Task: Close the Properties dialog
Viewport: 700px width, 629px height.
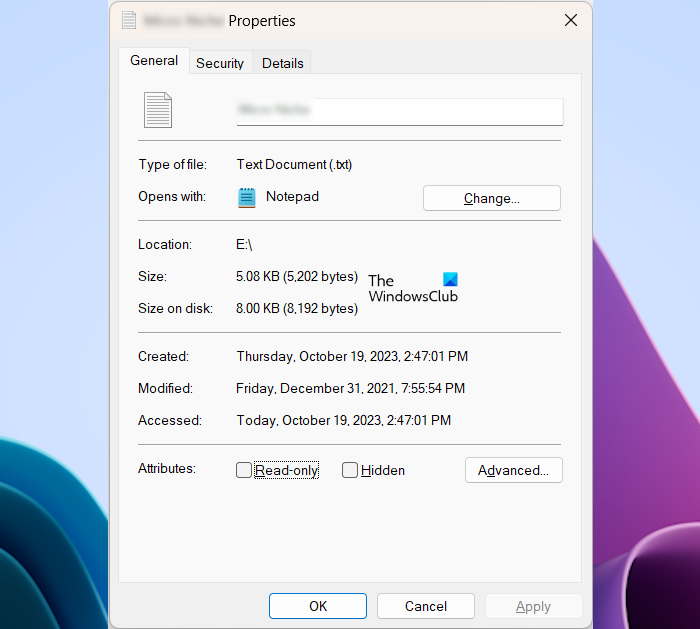Action: 571,20
